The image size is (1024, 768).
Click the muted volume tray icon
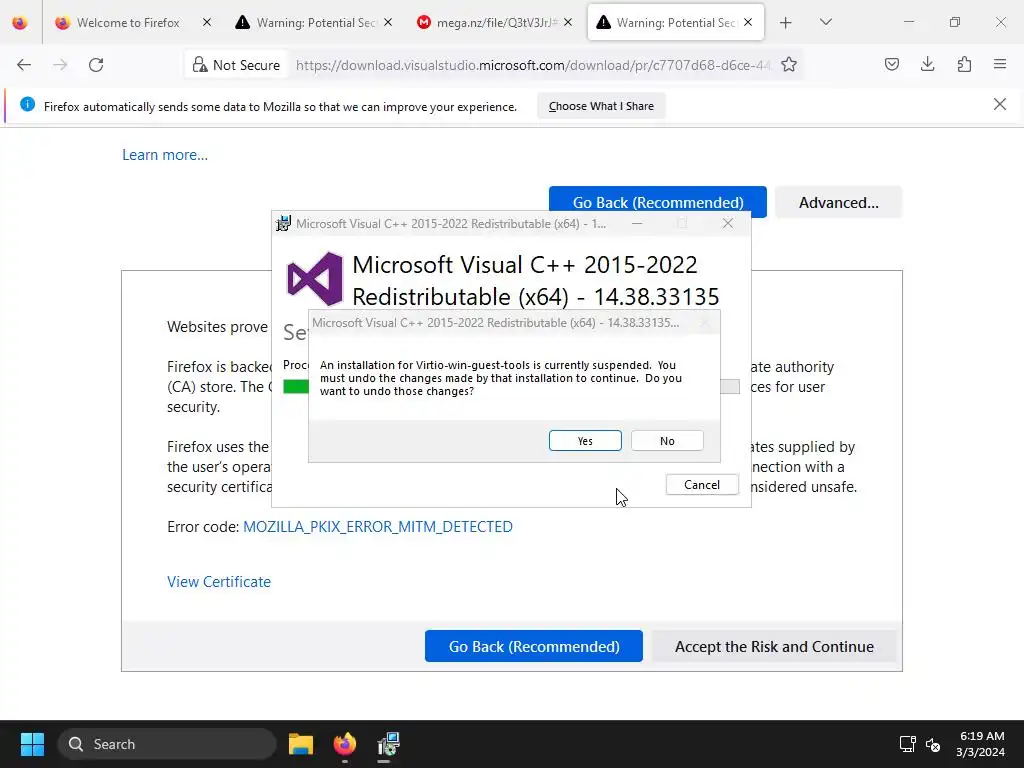tap(933, 744)
